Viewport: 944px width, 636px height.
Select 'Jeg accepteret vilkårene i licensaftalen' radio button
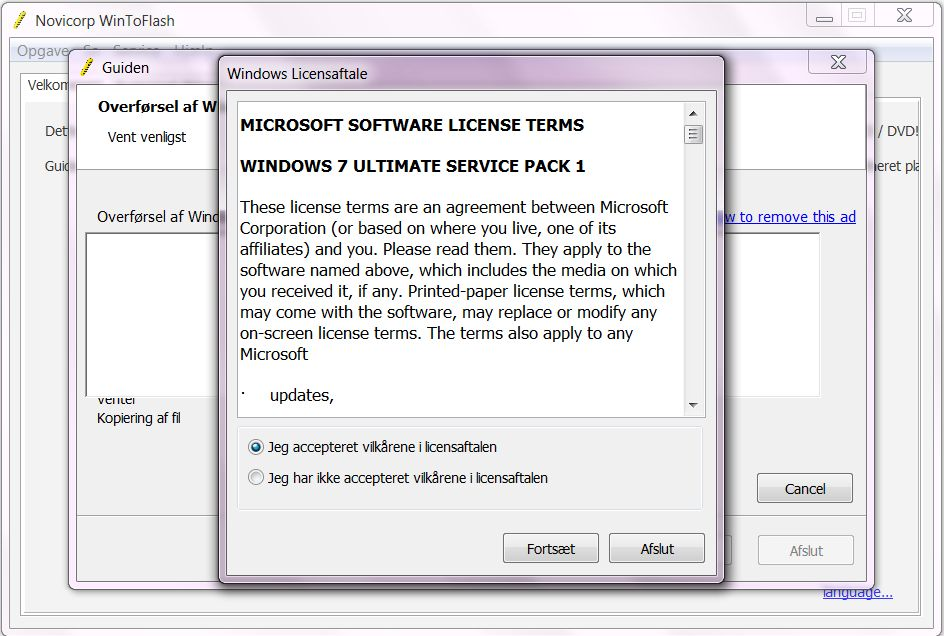256,447
